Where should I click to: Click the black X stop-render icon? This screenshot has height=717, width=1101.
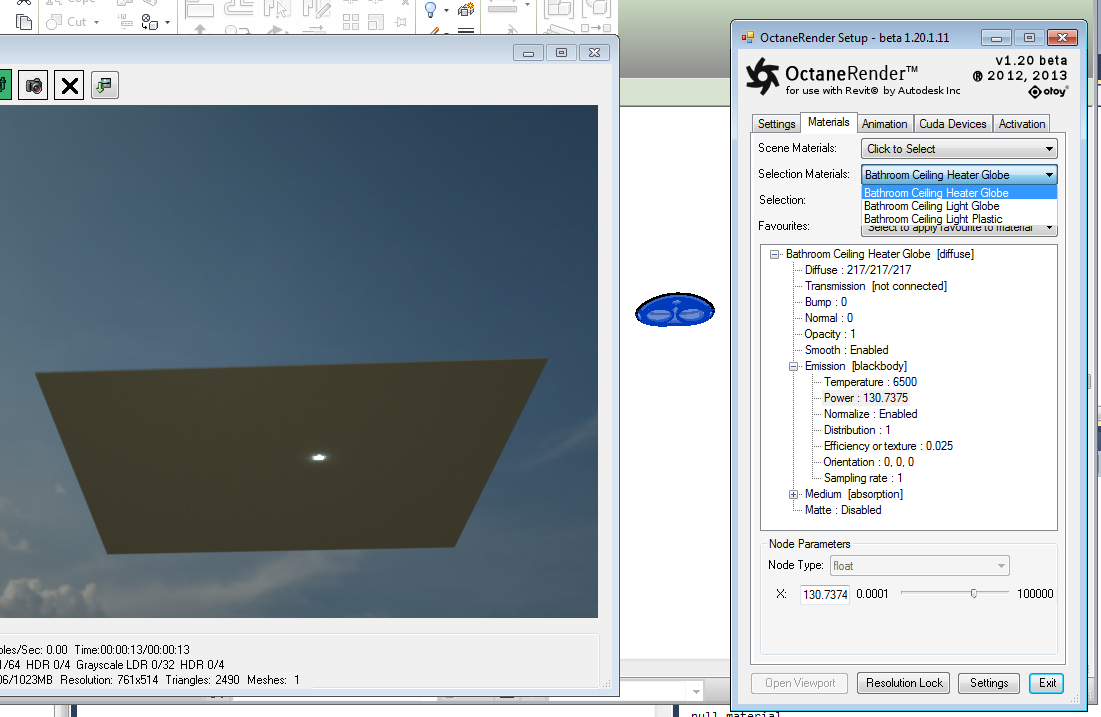69,86
